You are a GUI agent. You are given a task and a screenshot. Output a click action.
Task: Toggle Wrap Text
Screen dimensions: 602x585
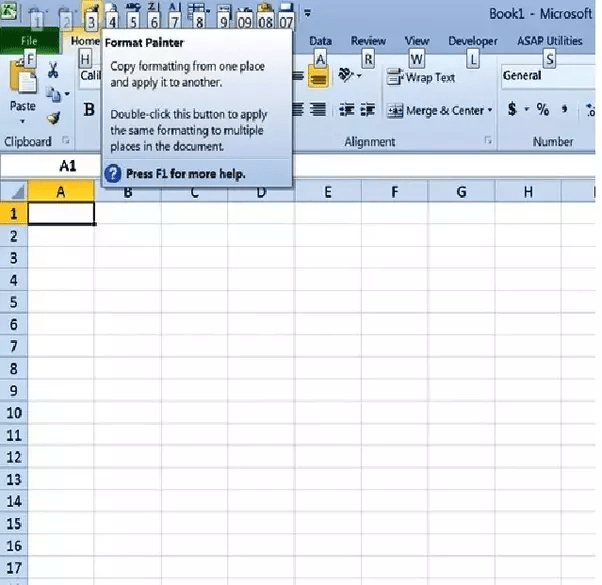click(421, 77)
